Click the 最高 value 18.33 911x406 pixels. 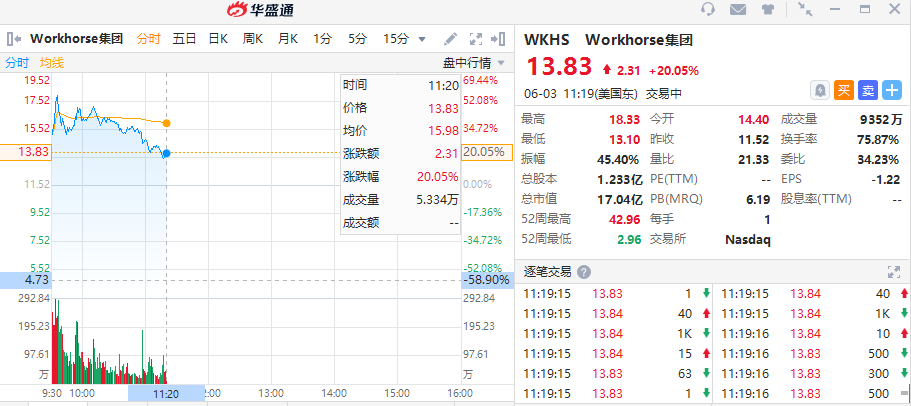coord(624,120)
